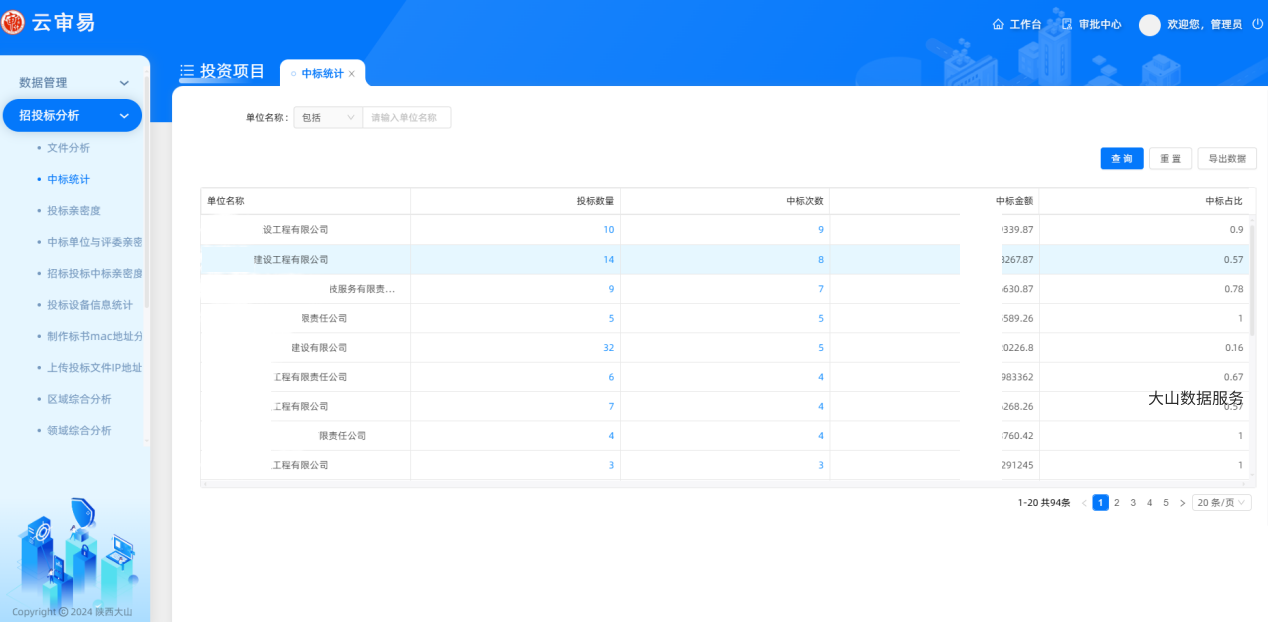The height and width of the screenshot is (622, 1268).
Task: Click the next page arrow
Action: 1182,503
